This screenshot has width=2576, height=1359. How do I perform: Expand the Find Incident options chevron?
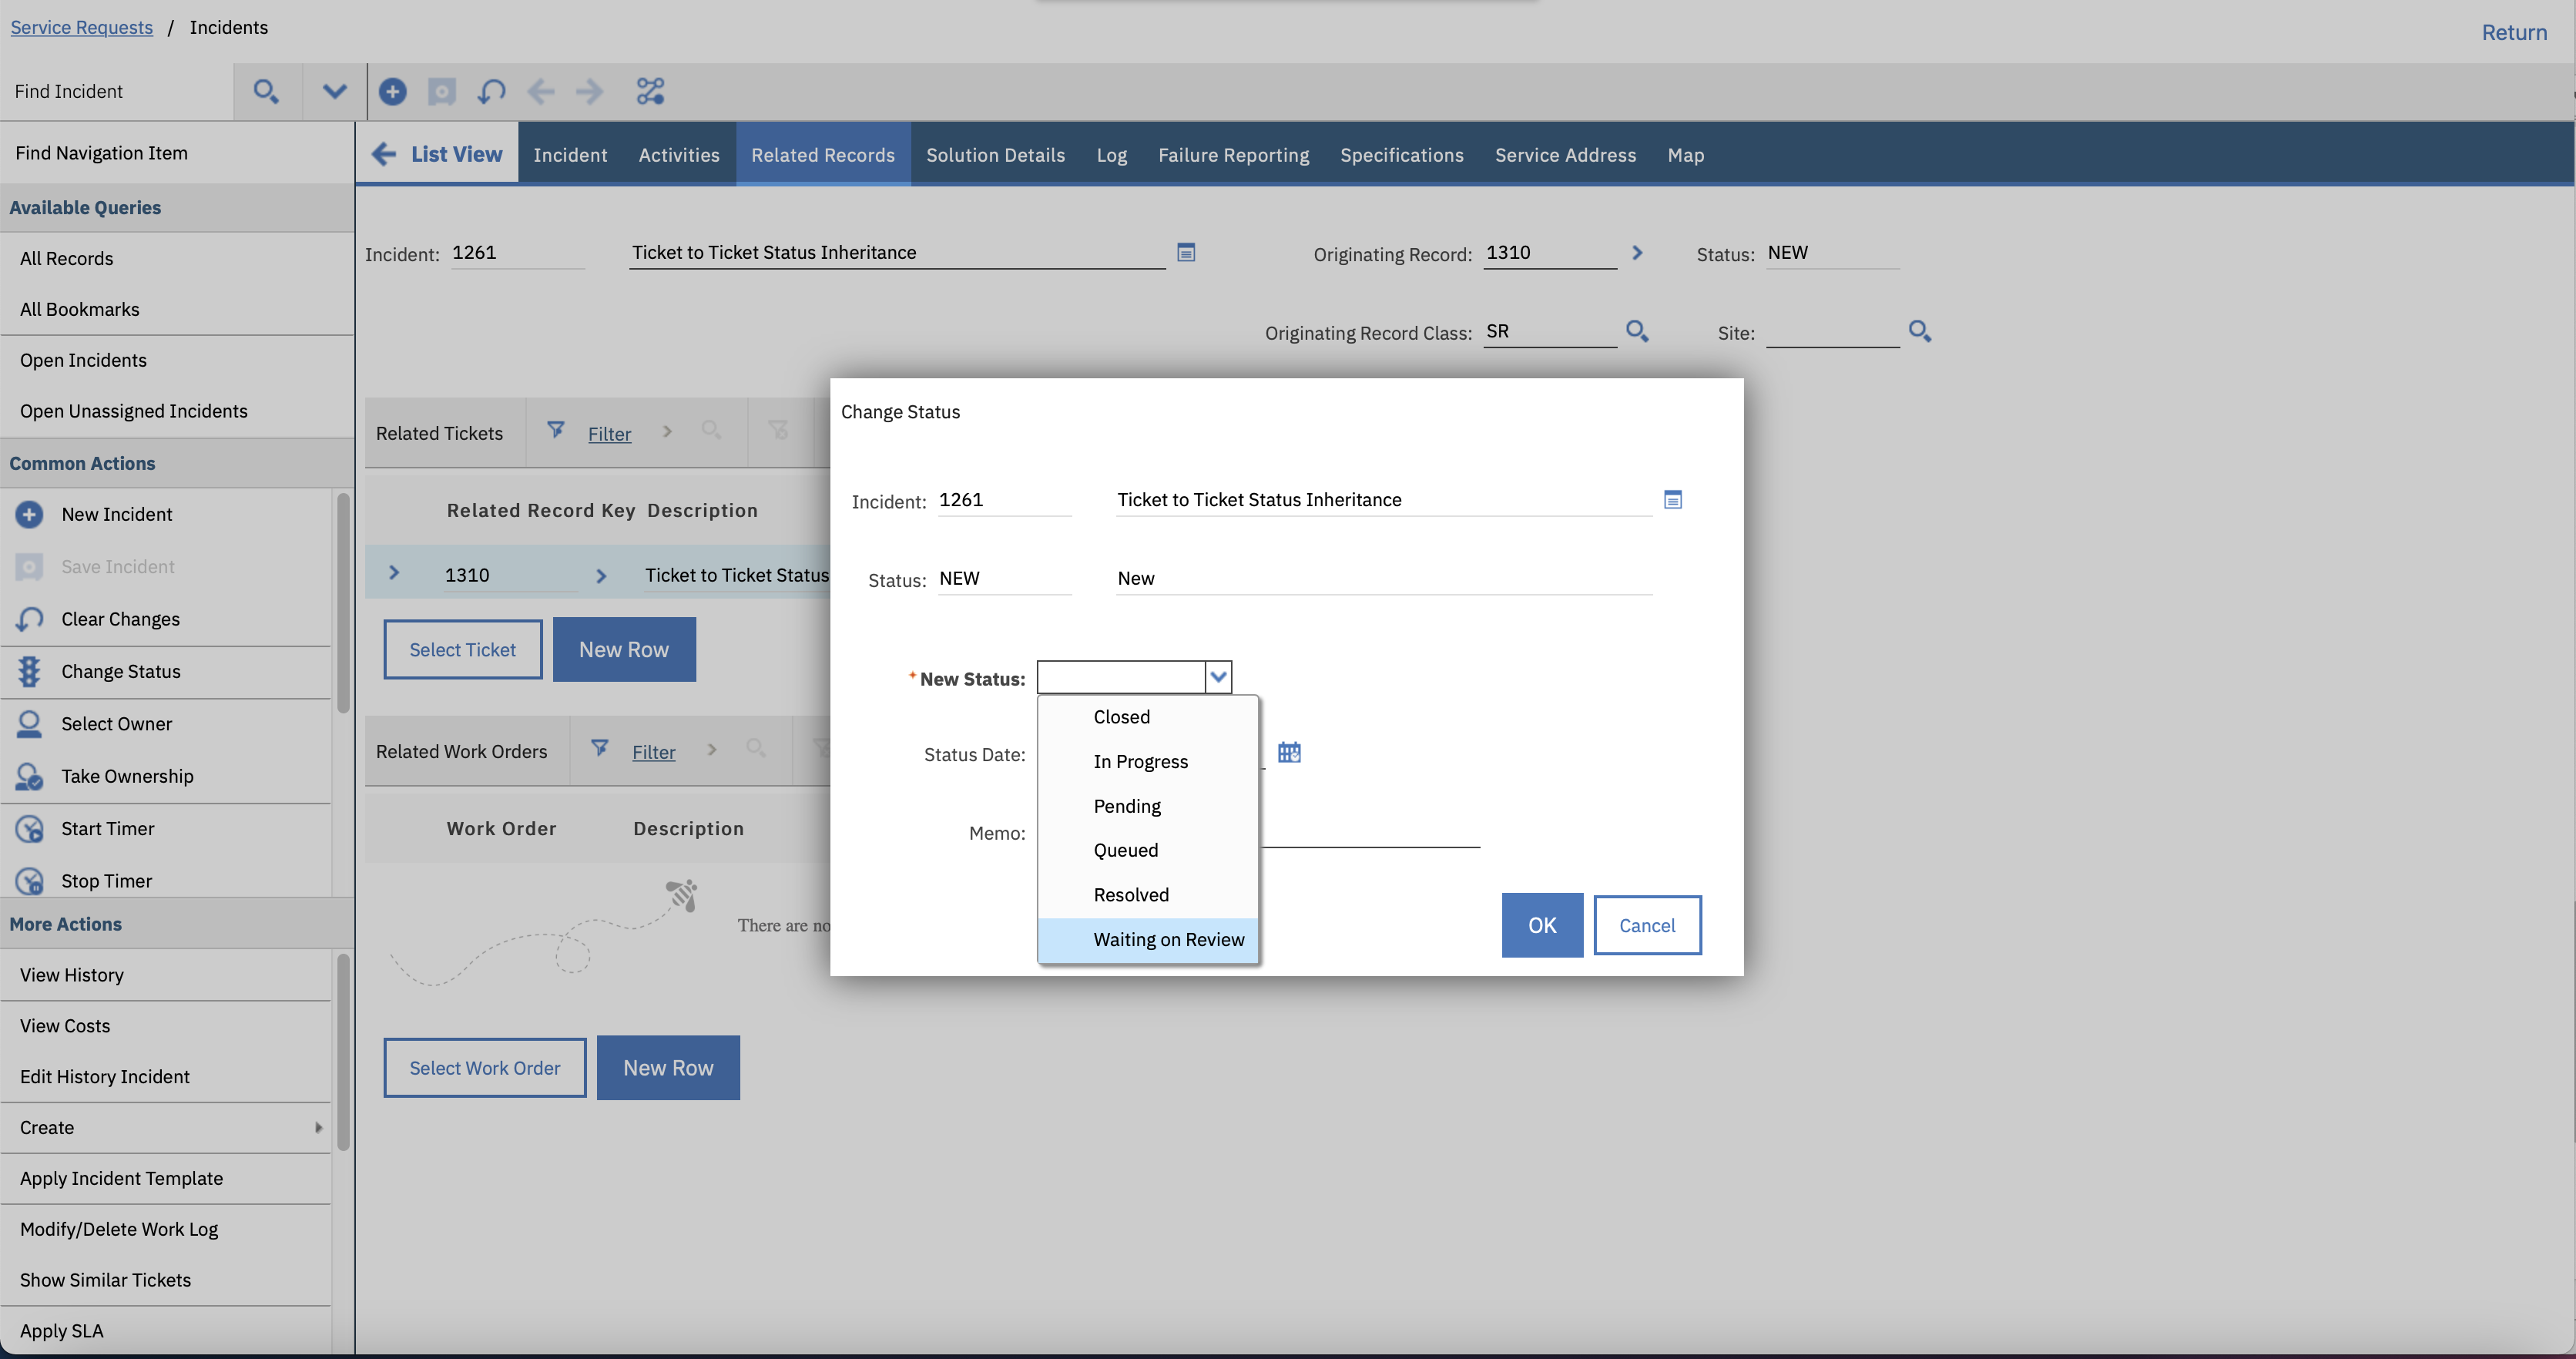coord(334,91)
